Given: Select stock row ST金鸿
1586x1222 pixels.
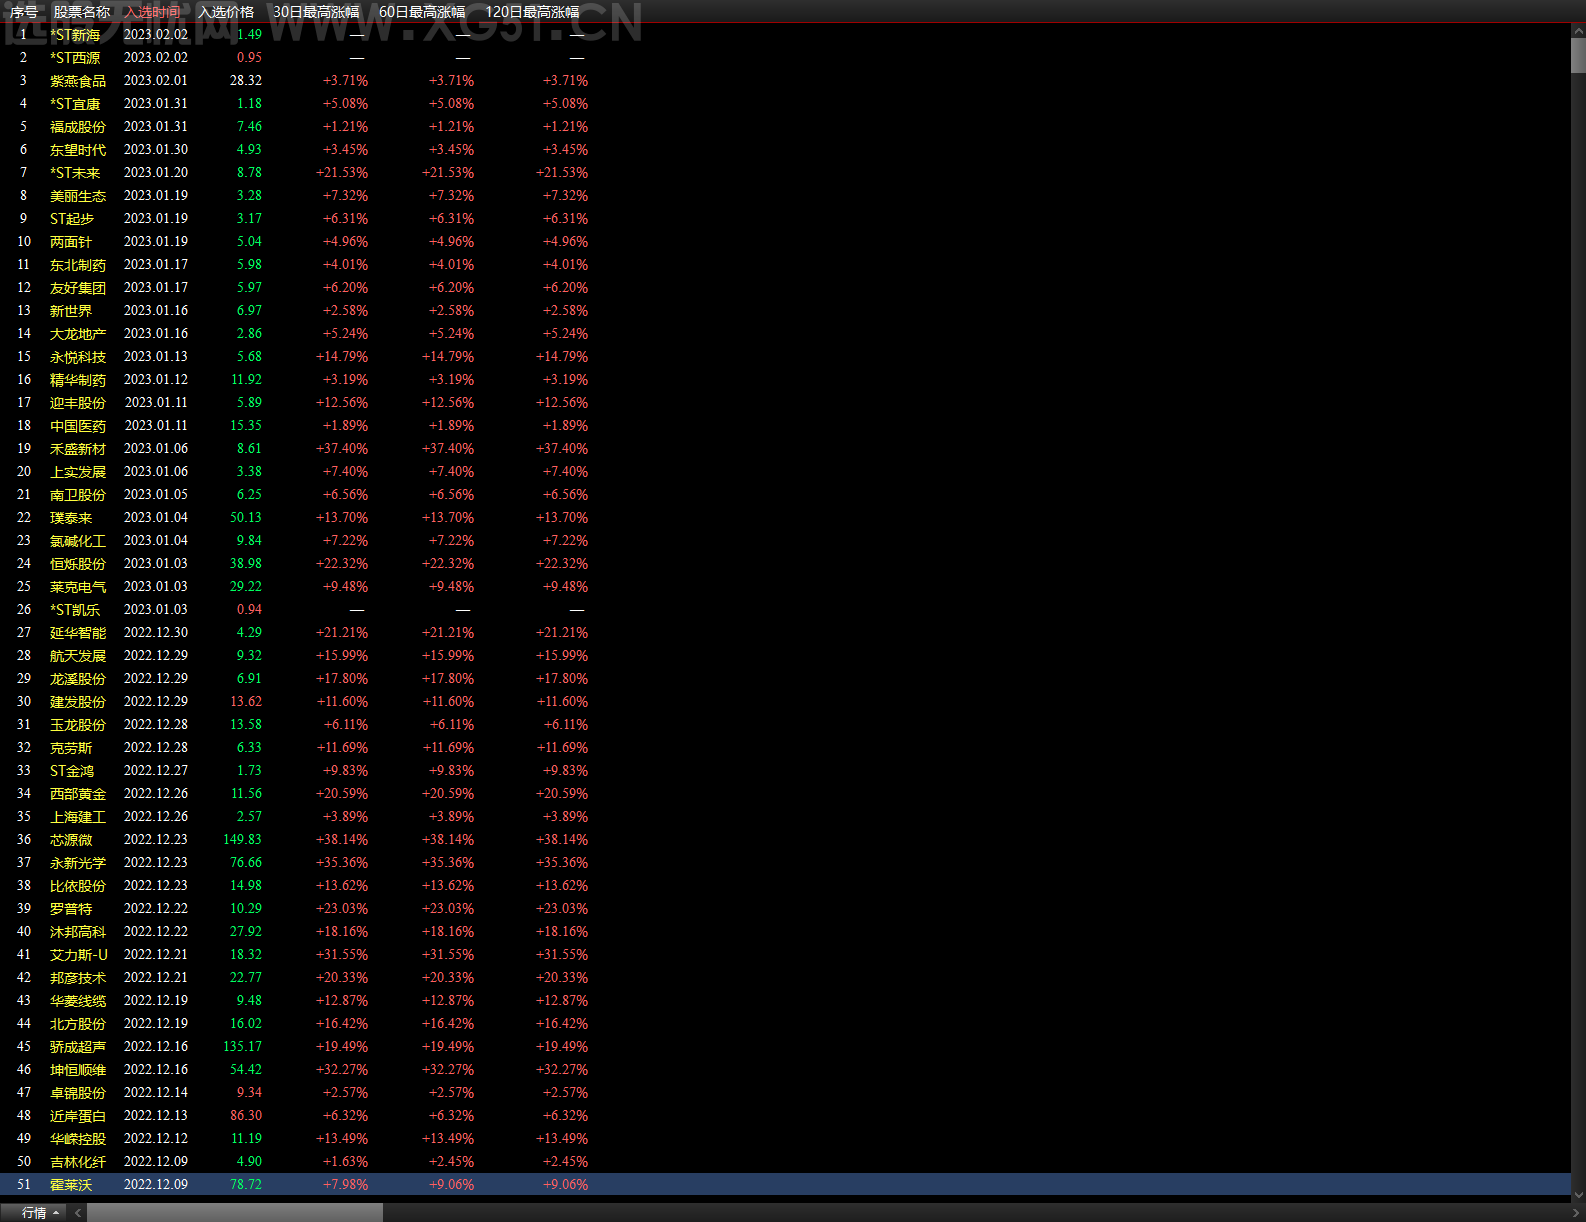Looking at the screenshot, I should [x=785, y=770].
